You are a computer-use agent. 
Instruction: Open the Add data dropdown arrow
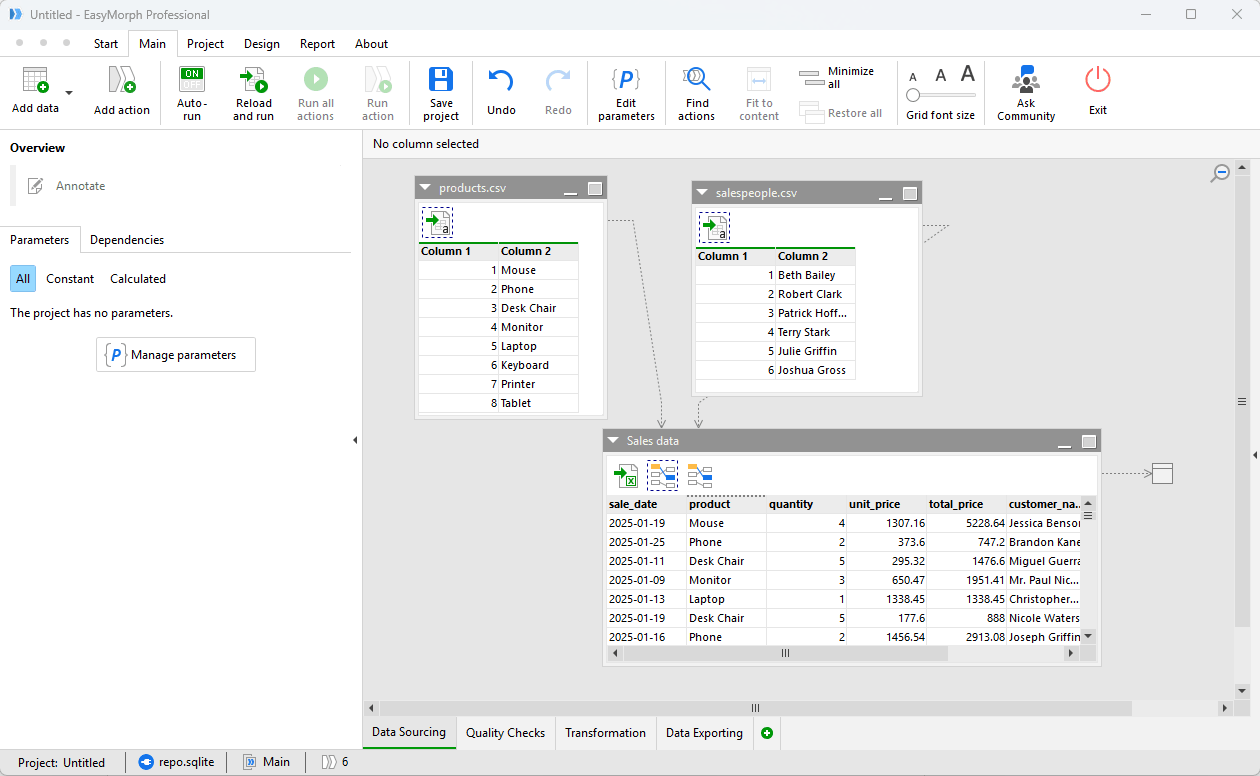[x=69, y=93]
